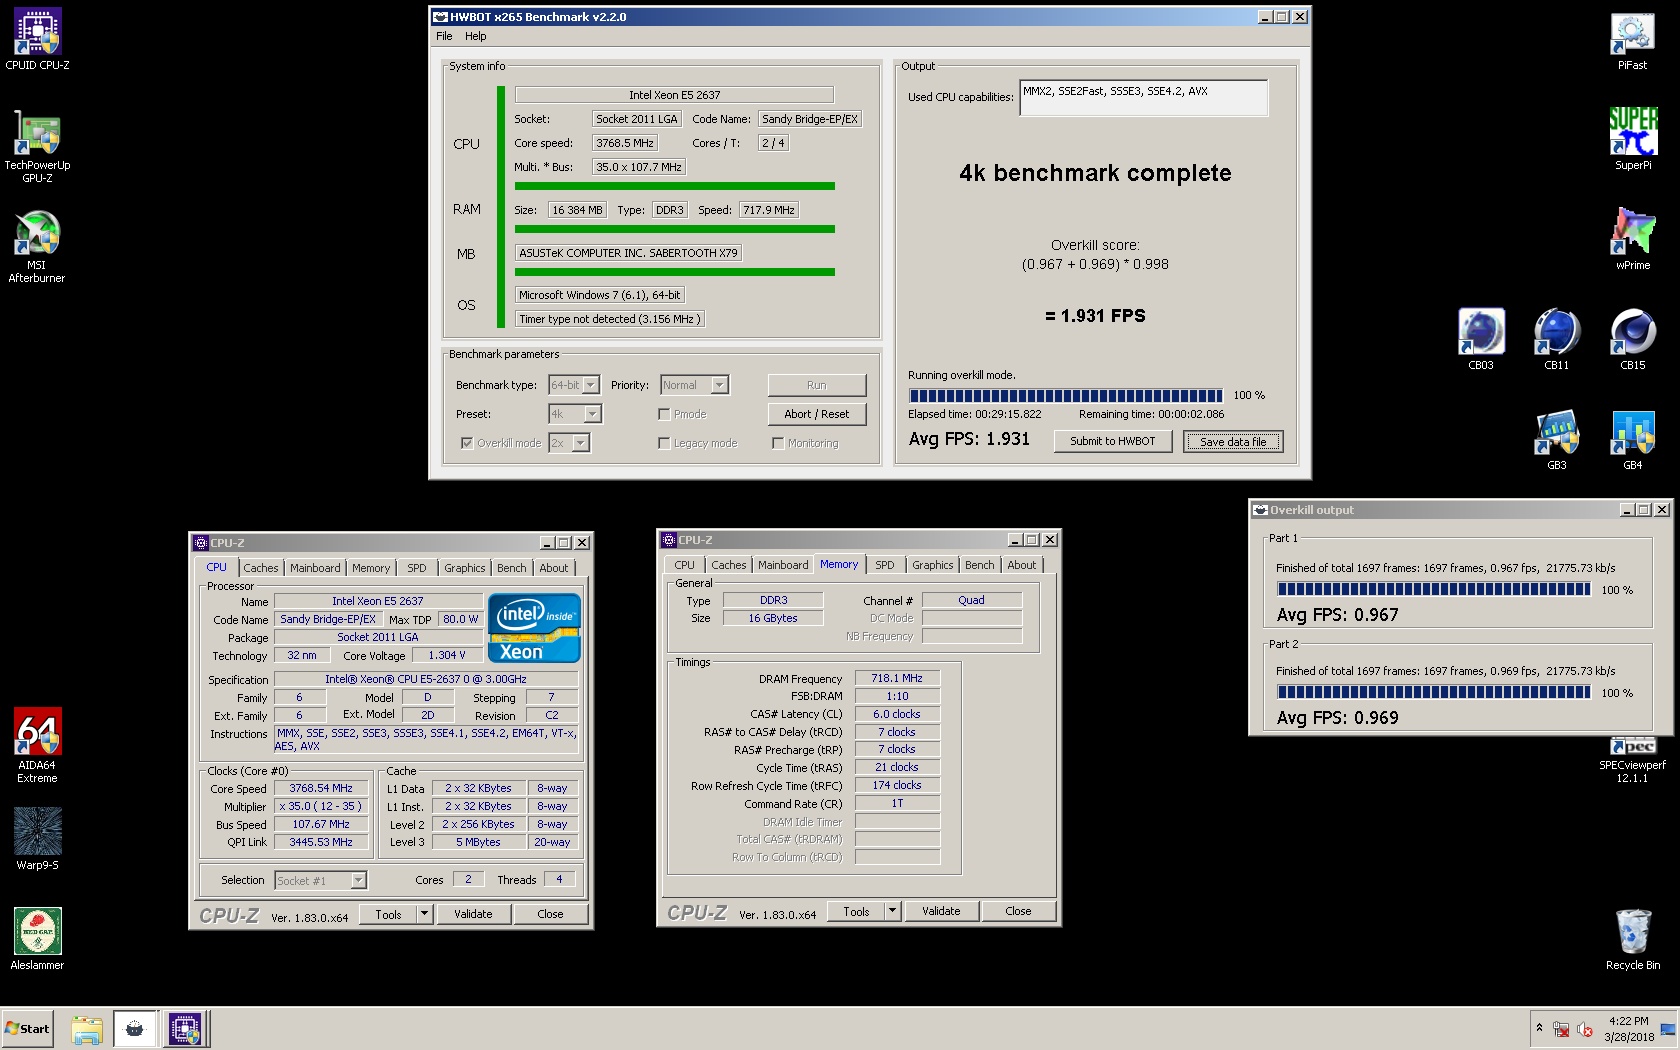Screen dimensions: 1680x1050
Task: Click the Windows Start button
Action: (28, 1028)
